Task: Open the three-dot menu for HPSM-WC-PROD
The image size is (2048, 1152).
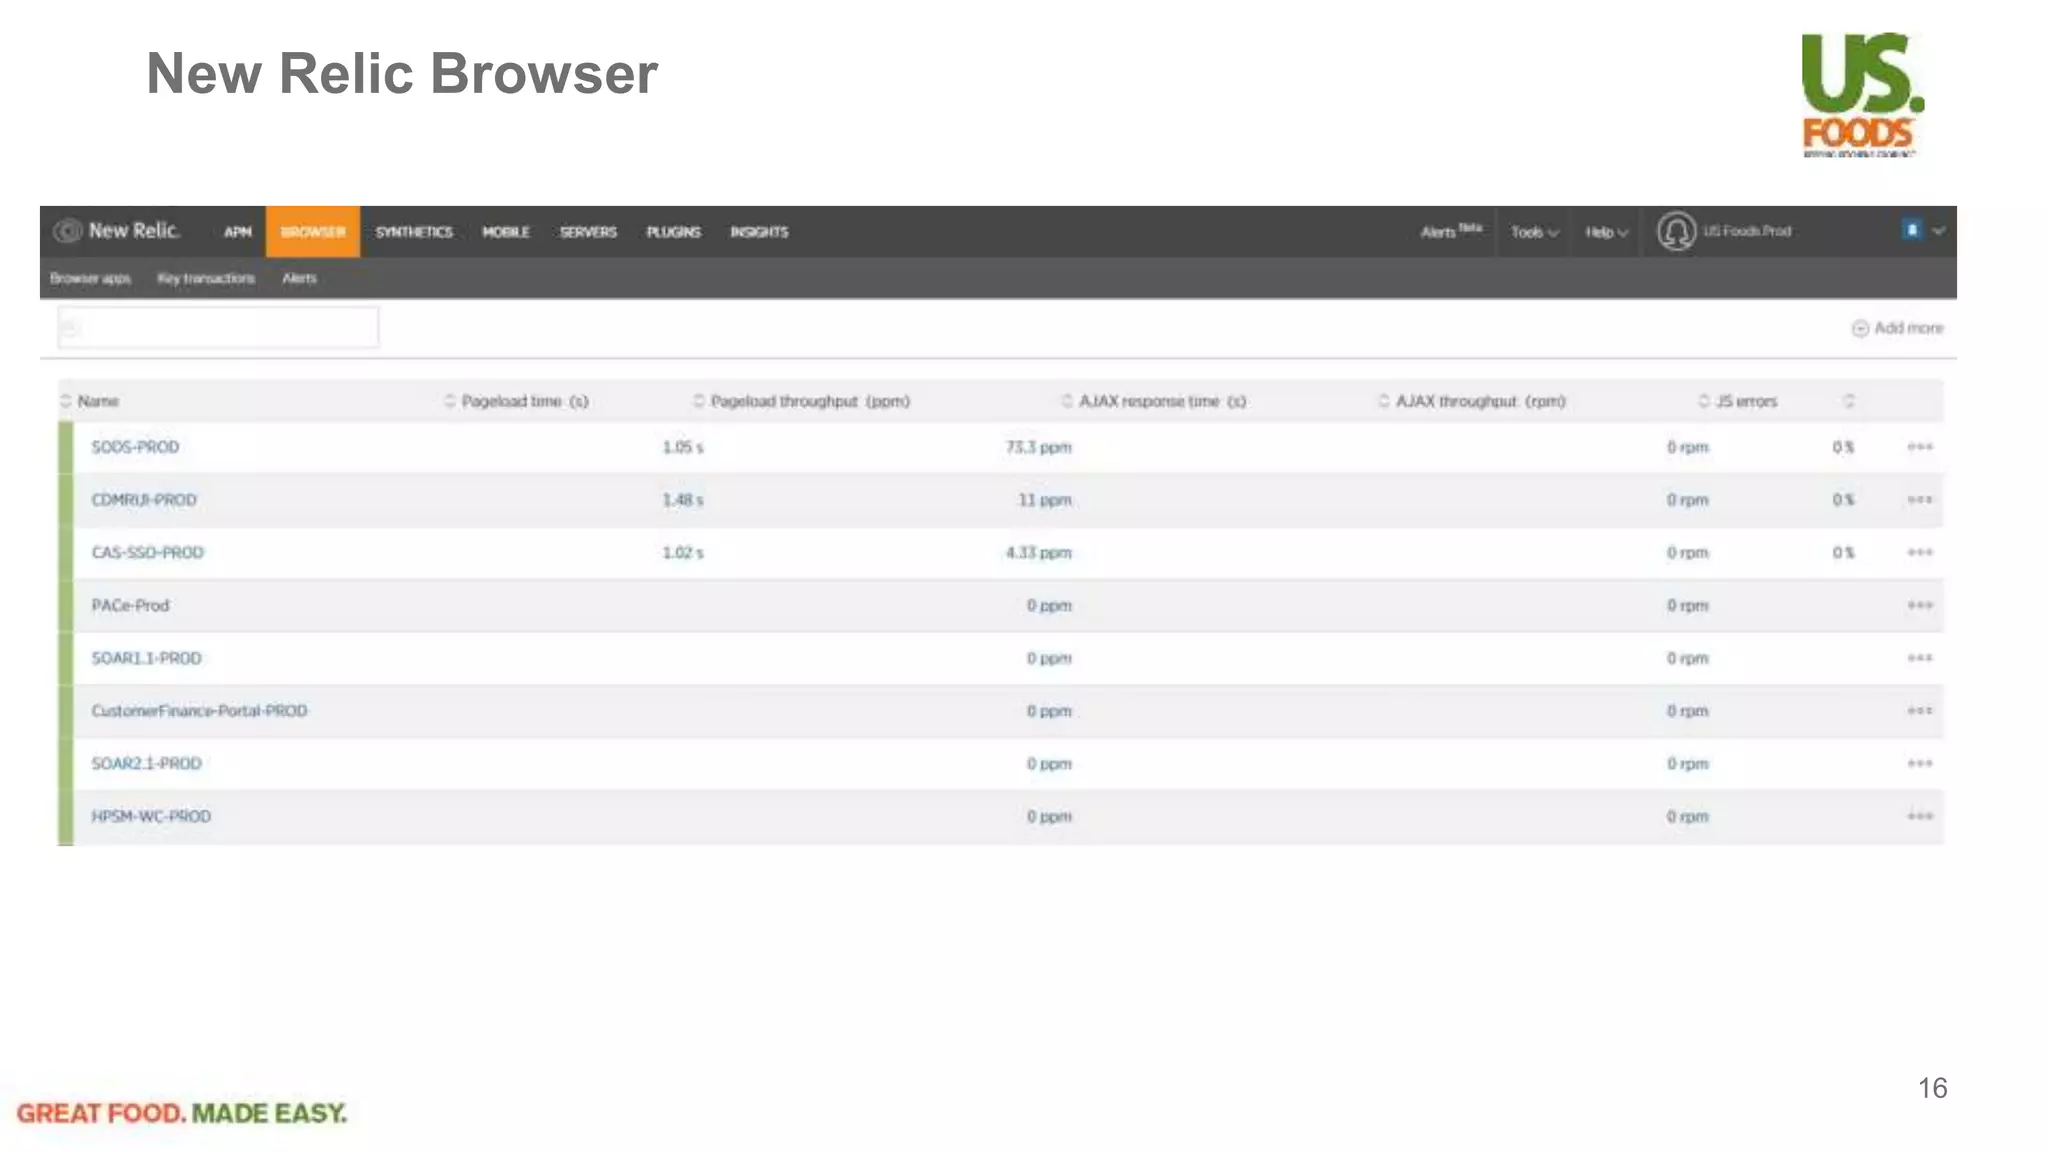Action: point(1919,816)
